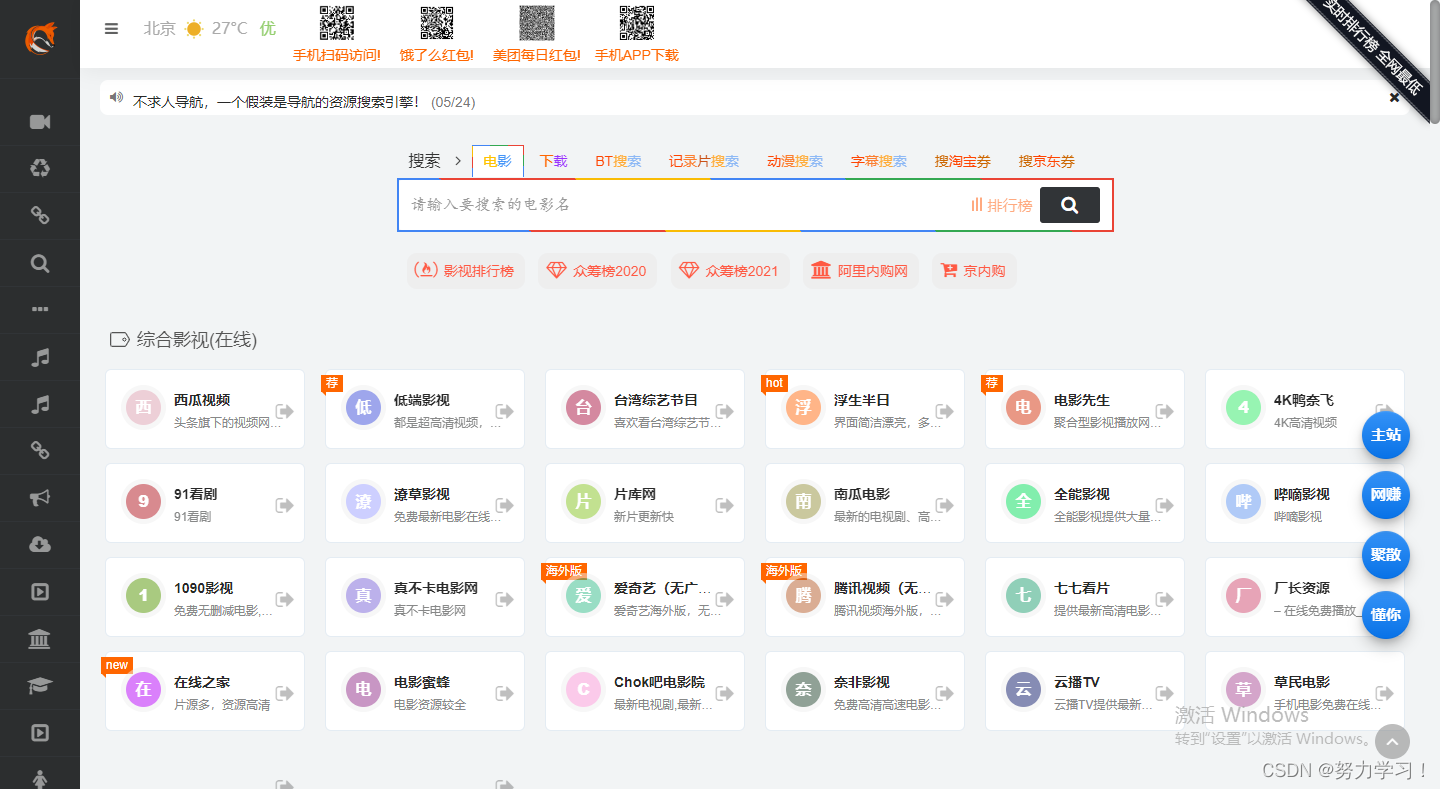Click the scroll-to-top arrow button

pyautogui.click(x=1392, y=742)
